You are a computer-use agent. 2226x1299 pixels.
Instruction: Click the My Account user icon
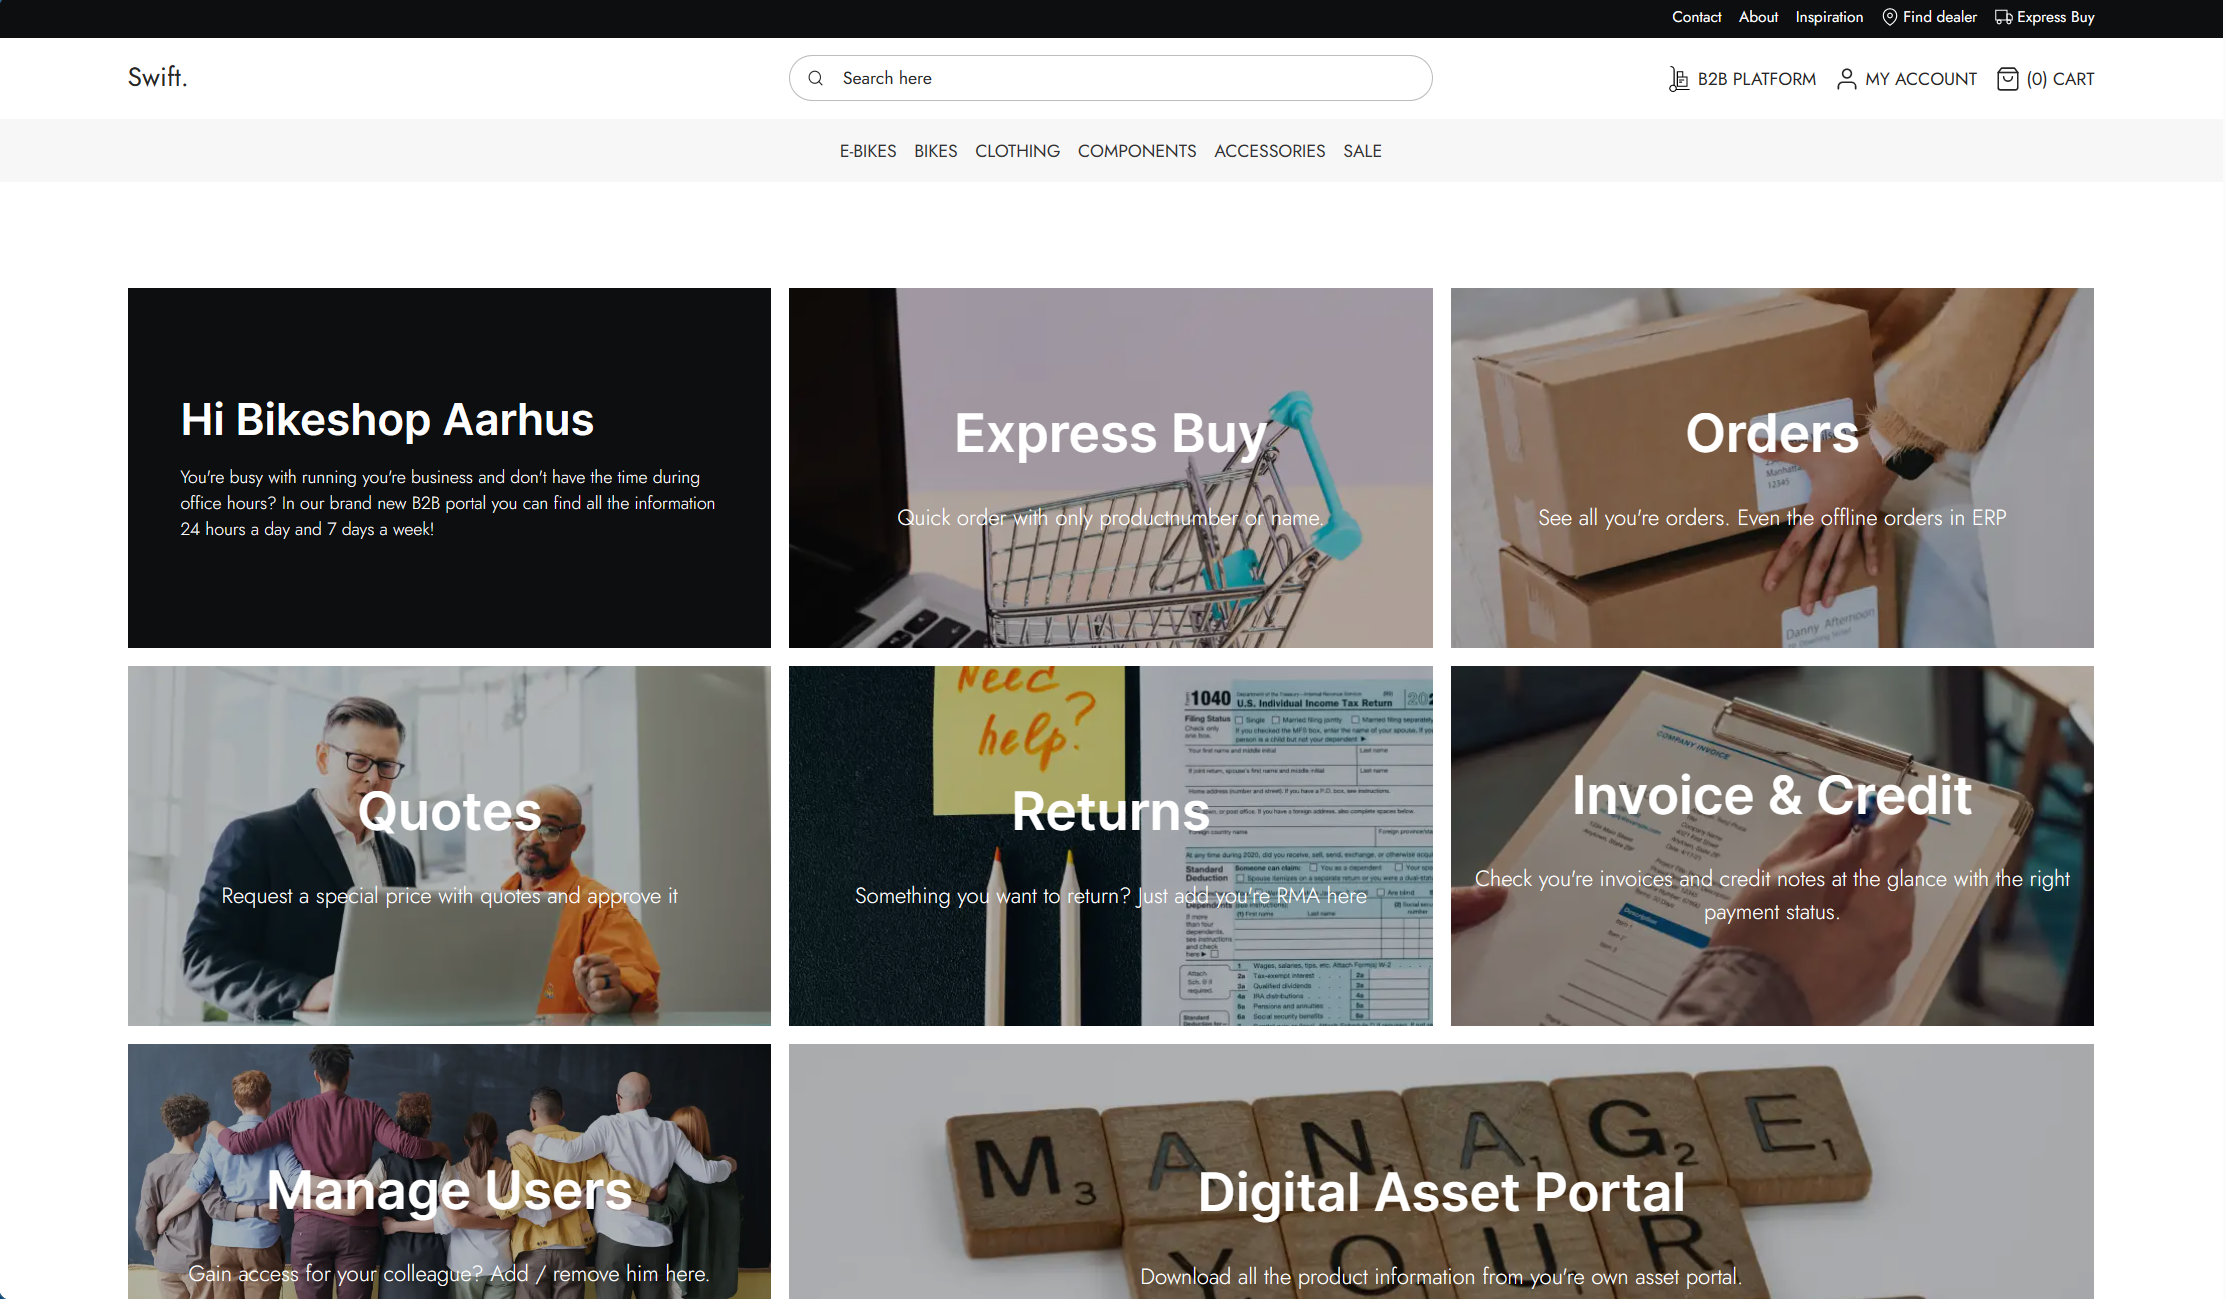[1847, 79]
